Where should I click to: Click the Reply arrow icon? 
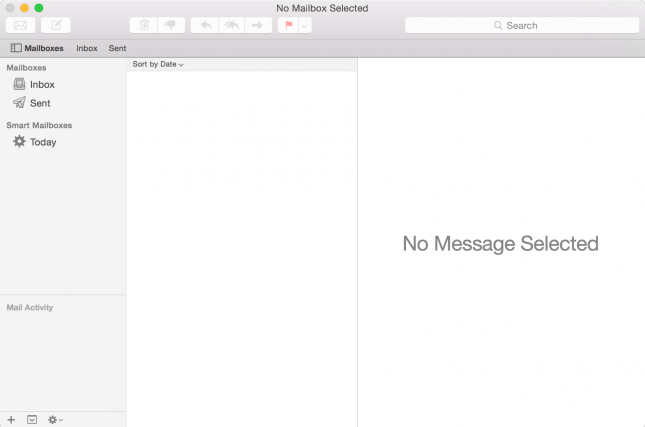click(x=206, y=26)
